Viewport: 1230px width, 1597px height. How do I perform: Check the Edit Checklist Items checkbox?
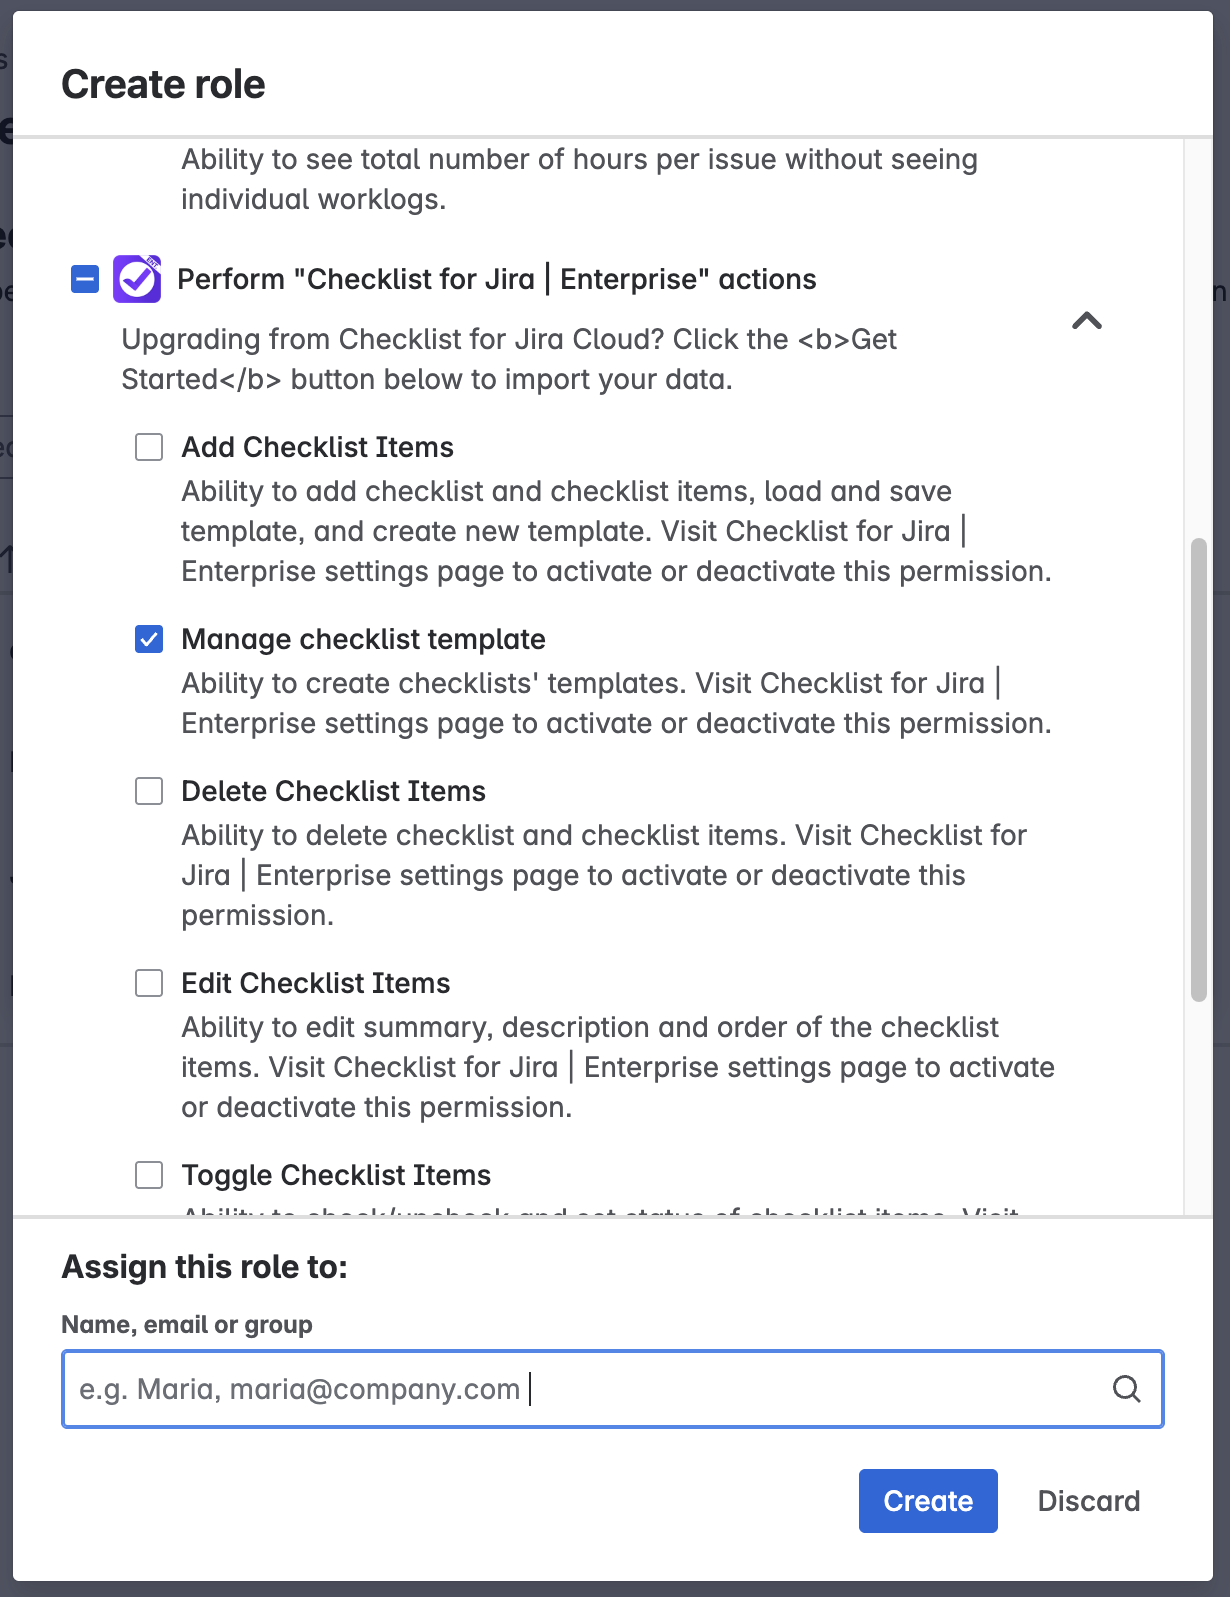point(149,983)
